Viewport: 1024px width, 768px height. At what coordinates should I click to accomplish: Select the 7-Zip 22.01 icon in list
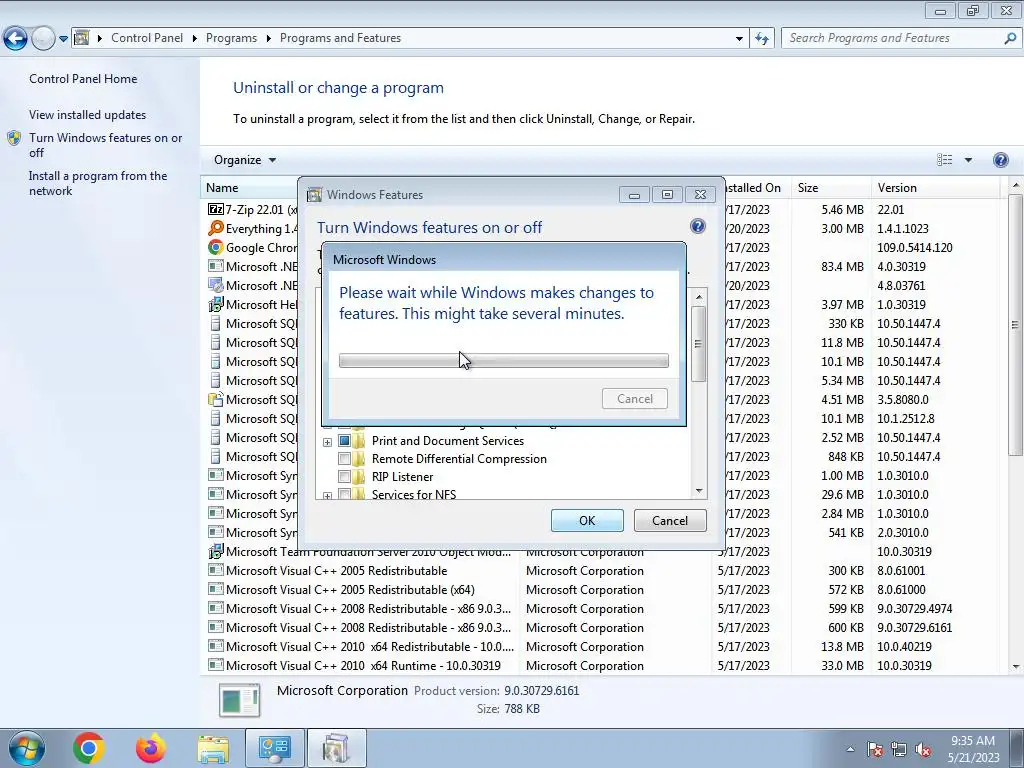click(x=216, y=209)
